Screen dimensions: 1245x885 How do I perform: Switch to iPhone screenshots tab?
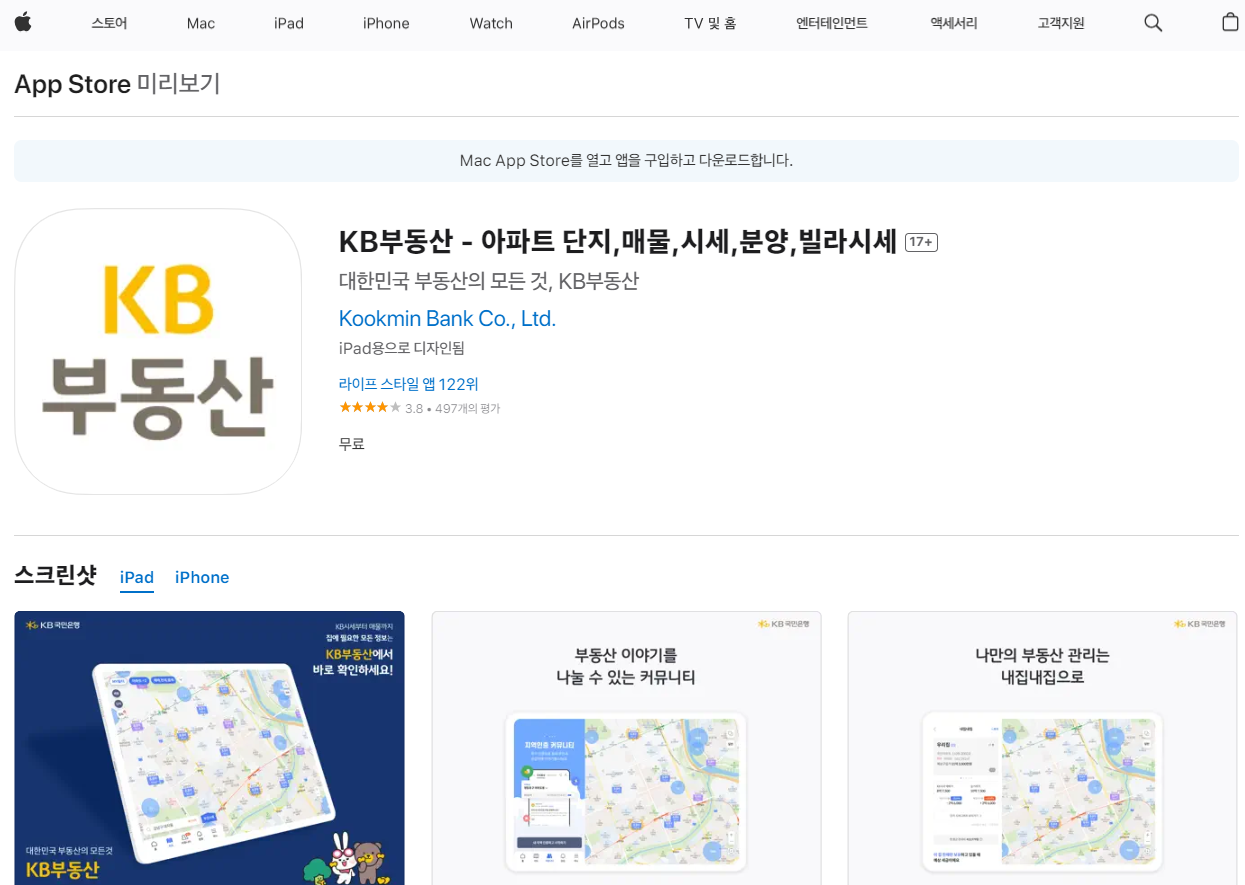tap(202, 578)
